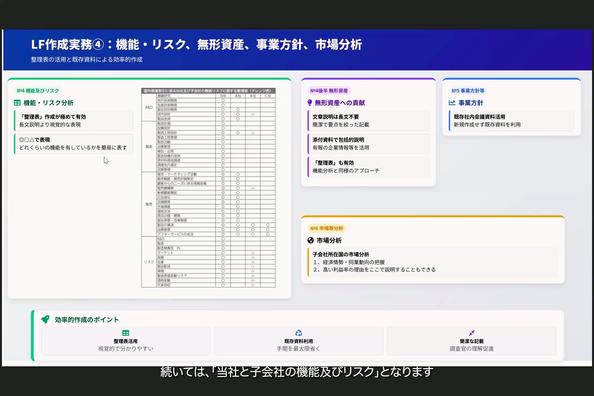Image resolution: width=594 pixels, height=396 pixels.
Task: Select the 「整理表」作成が極めて有効 item
Action: coord(73,121)
